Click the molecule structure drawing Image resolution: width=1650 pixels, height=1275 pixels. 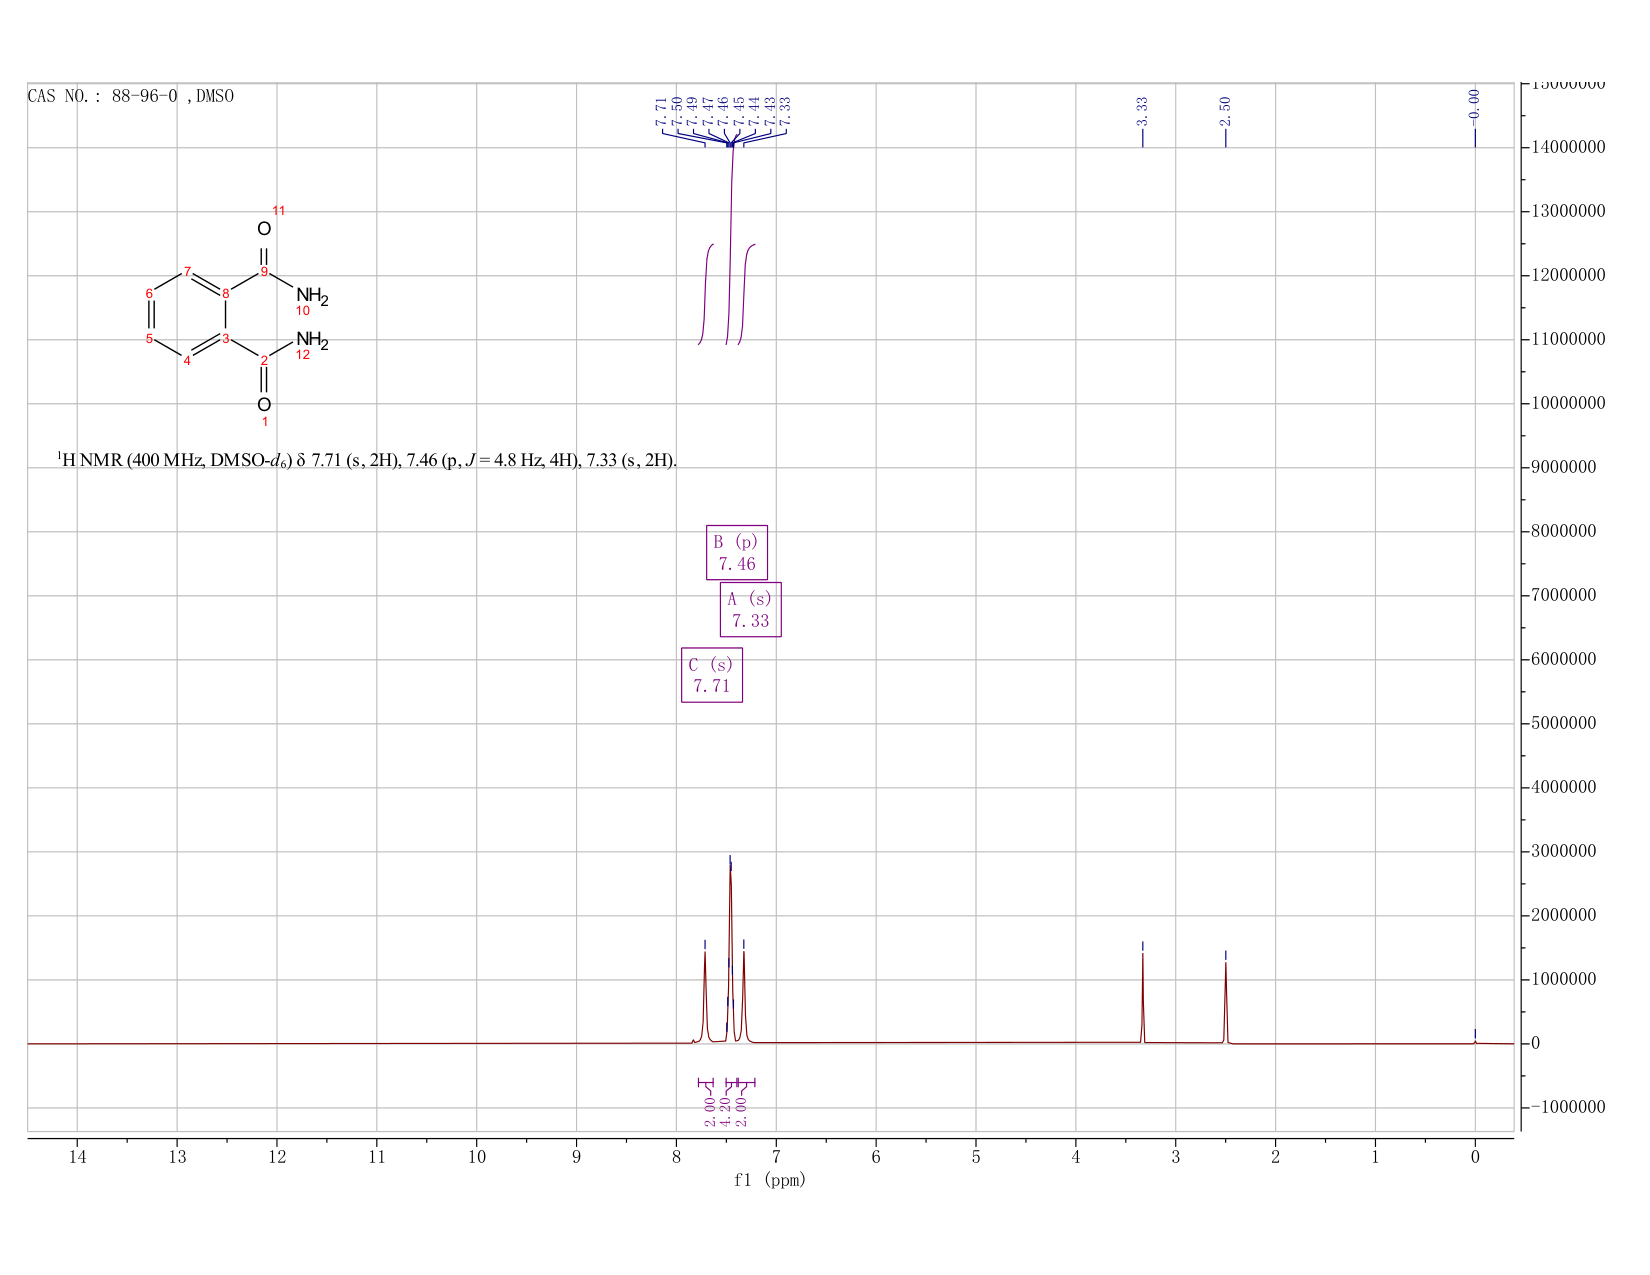238,316
